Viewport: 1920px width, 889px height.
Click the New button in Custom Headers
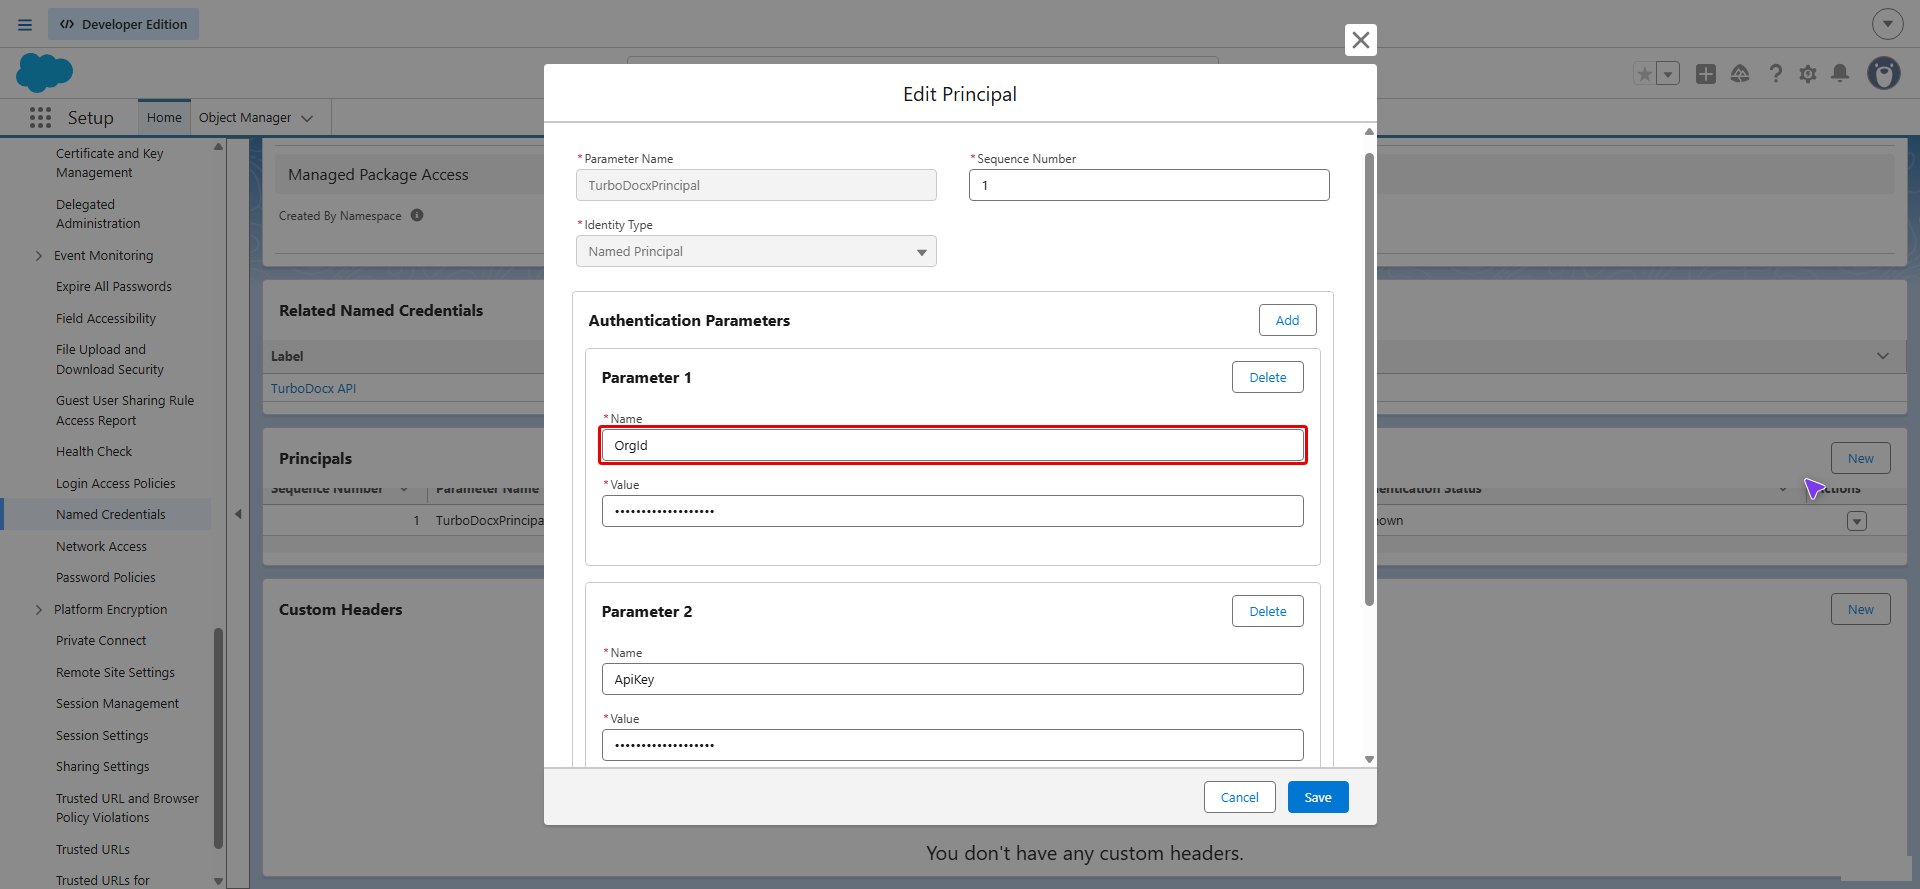(1860, 609)
